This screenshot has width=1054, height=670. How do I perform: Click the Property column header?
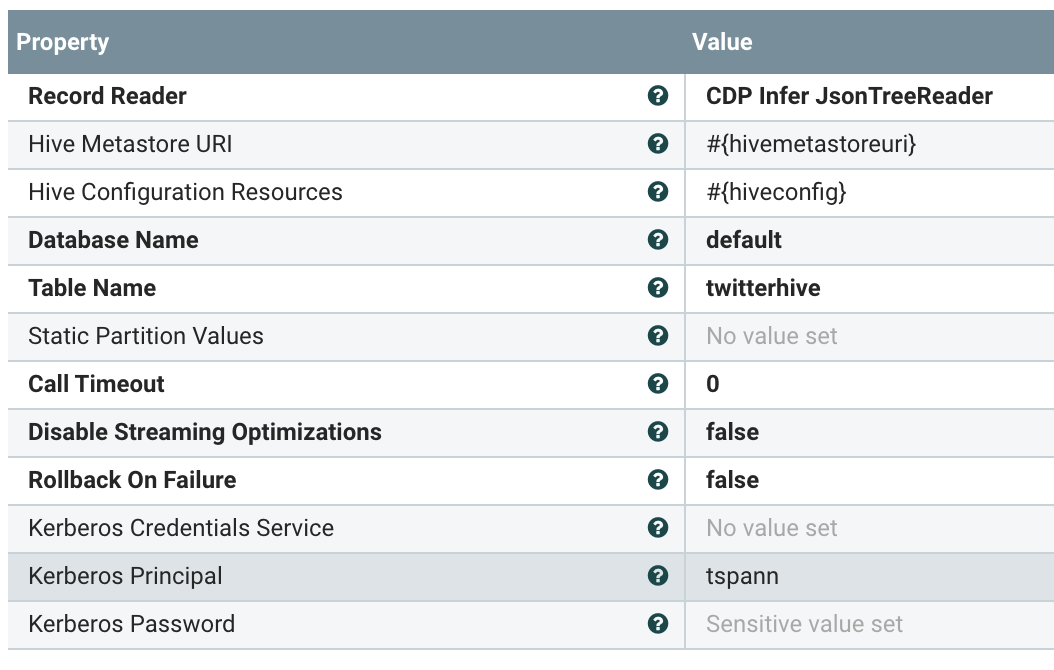click(63, 42)
